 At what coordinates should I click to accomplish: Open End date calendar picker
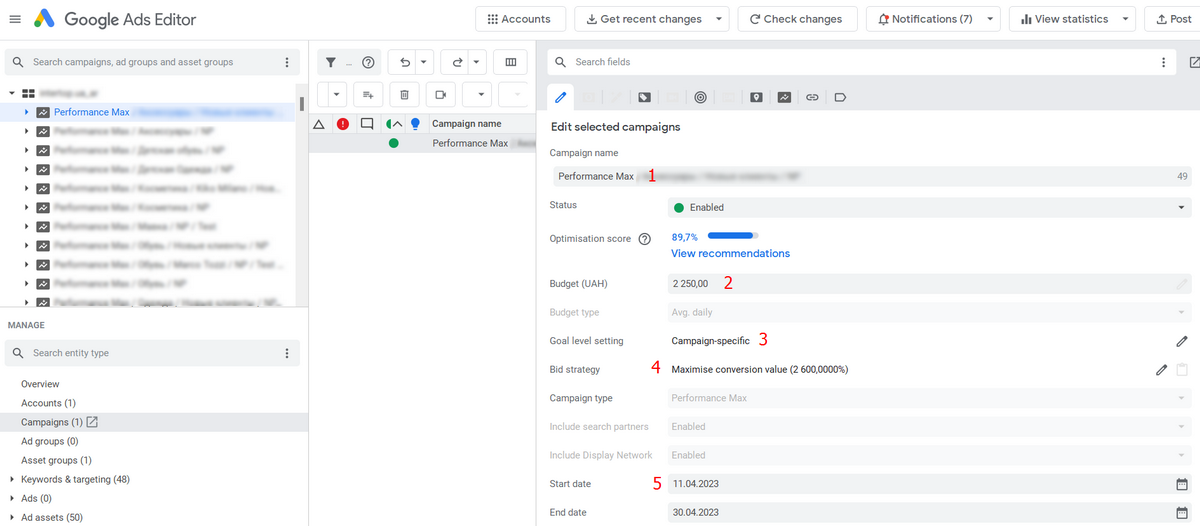1181,513
